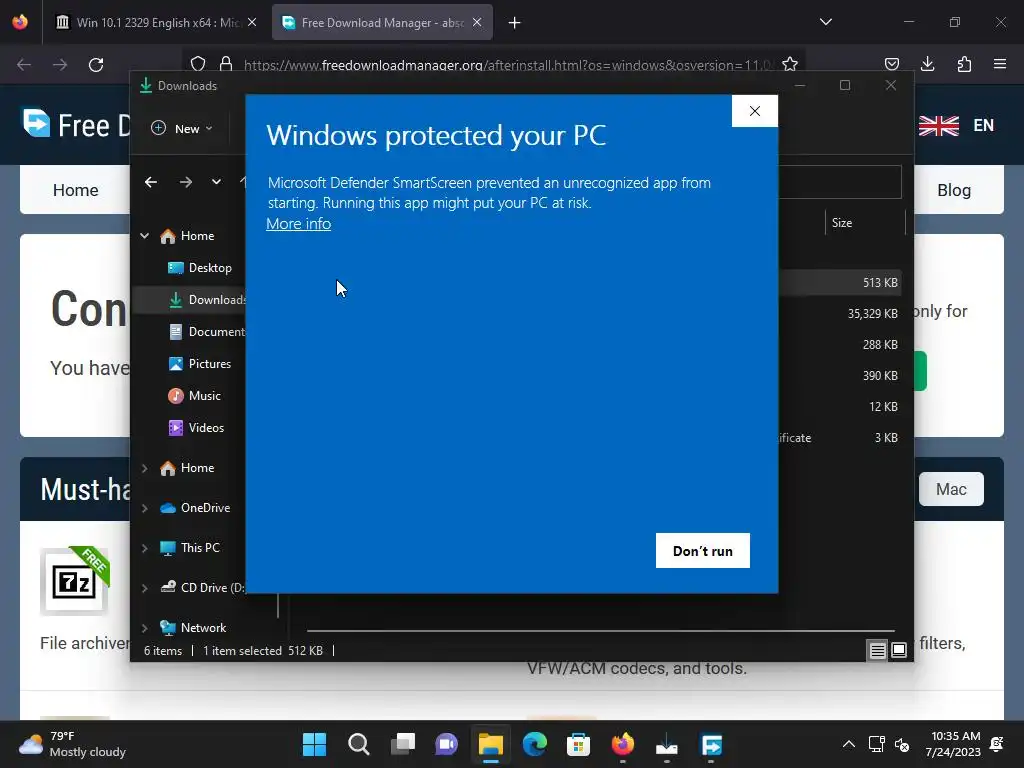Open the list all tabs dropdown
1024x768 pixels.
point(825,22)
